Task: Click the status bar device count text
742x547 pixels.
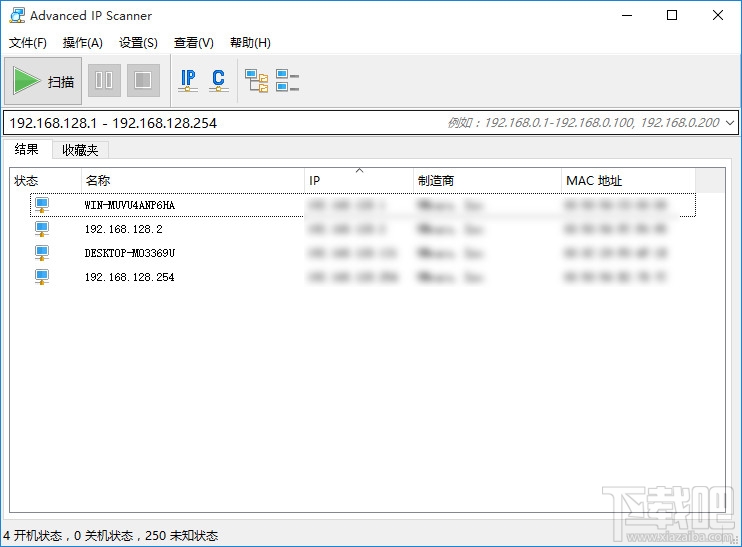Action: coord(111,536)
